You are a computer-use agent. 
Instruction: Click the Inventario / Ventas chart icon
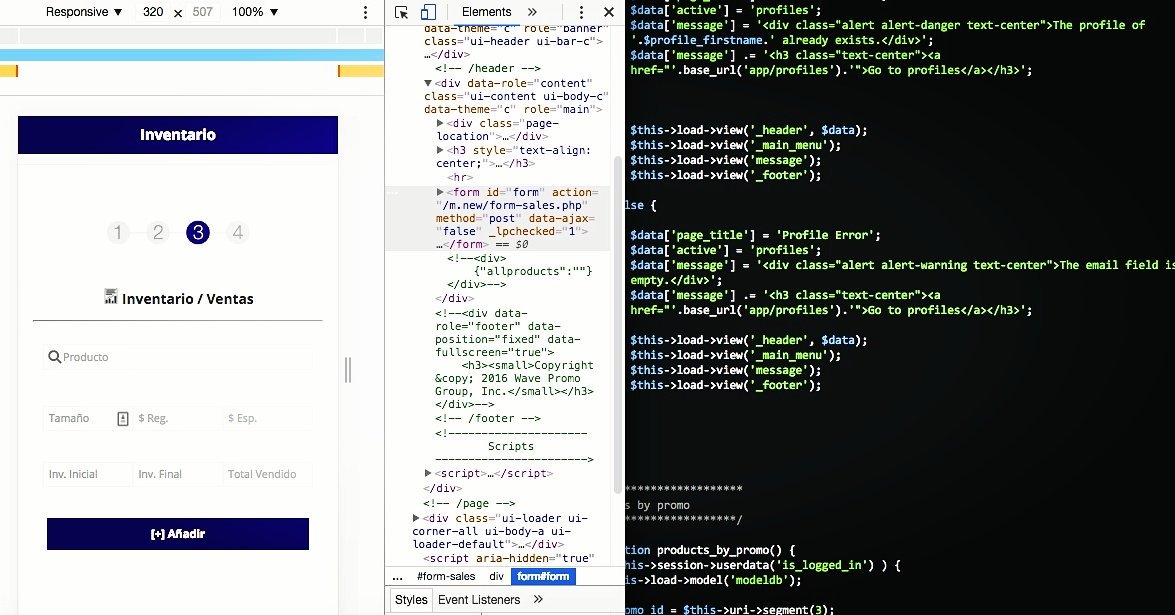111,297
